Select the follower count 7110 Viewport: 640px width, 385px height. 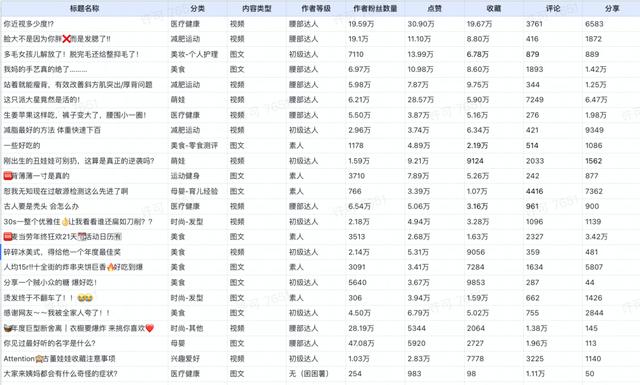coord(356,54)
